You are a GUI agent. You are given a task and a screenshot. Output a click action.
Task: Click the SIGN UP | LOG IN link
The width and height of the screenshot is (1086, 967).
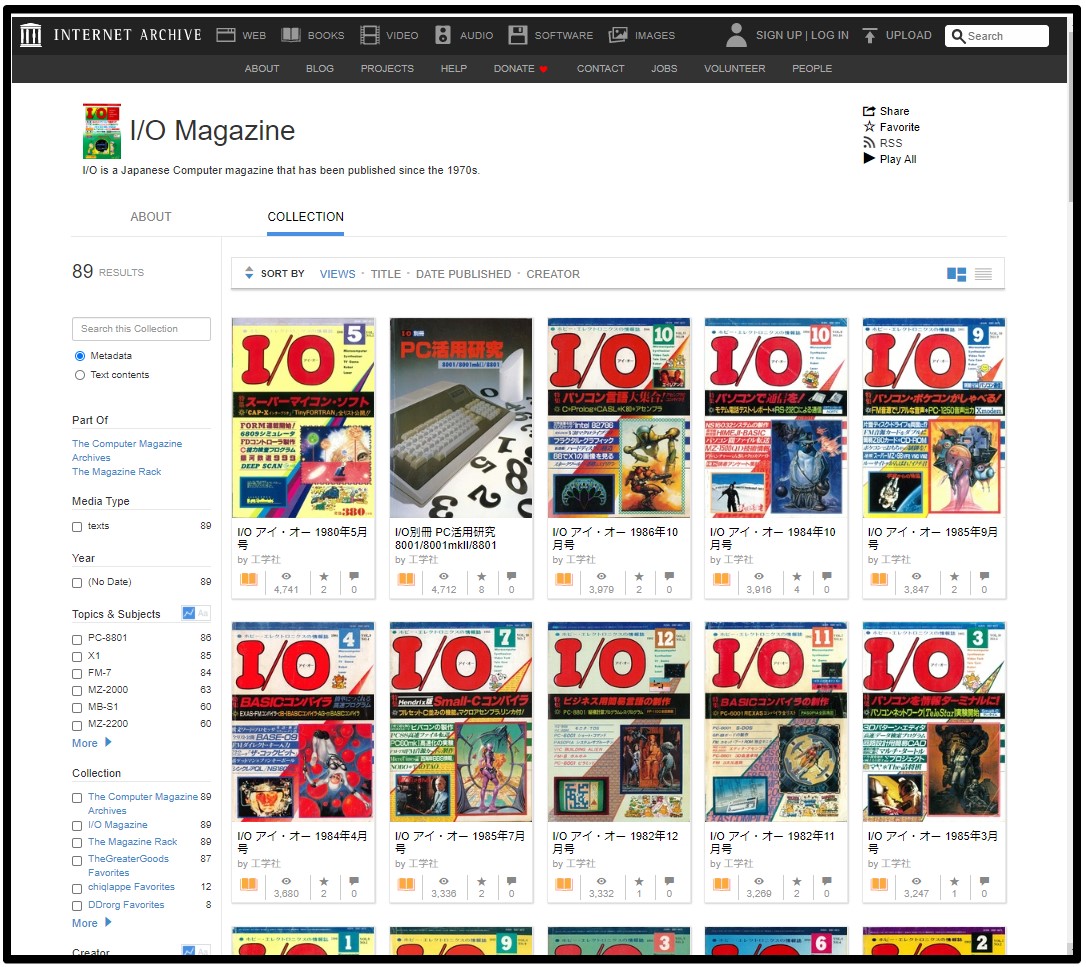[x=802, y=35]
